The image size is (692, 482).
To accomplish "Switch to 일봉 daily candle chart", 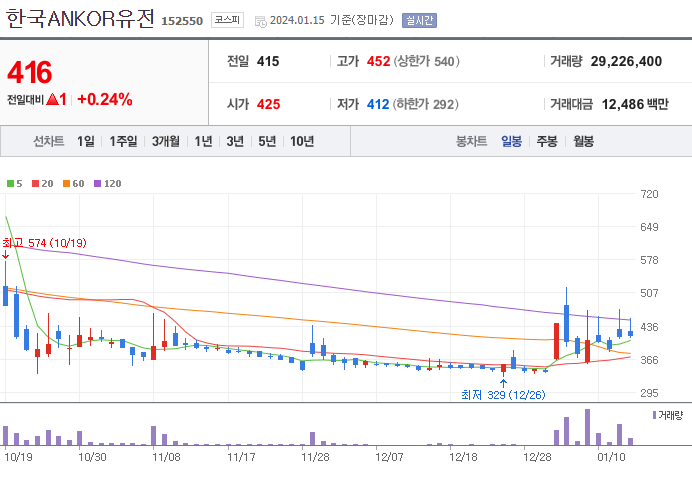I will [x=511, y=141].
